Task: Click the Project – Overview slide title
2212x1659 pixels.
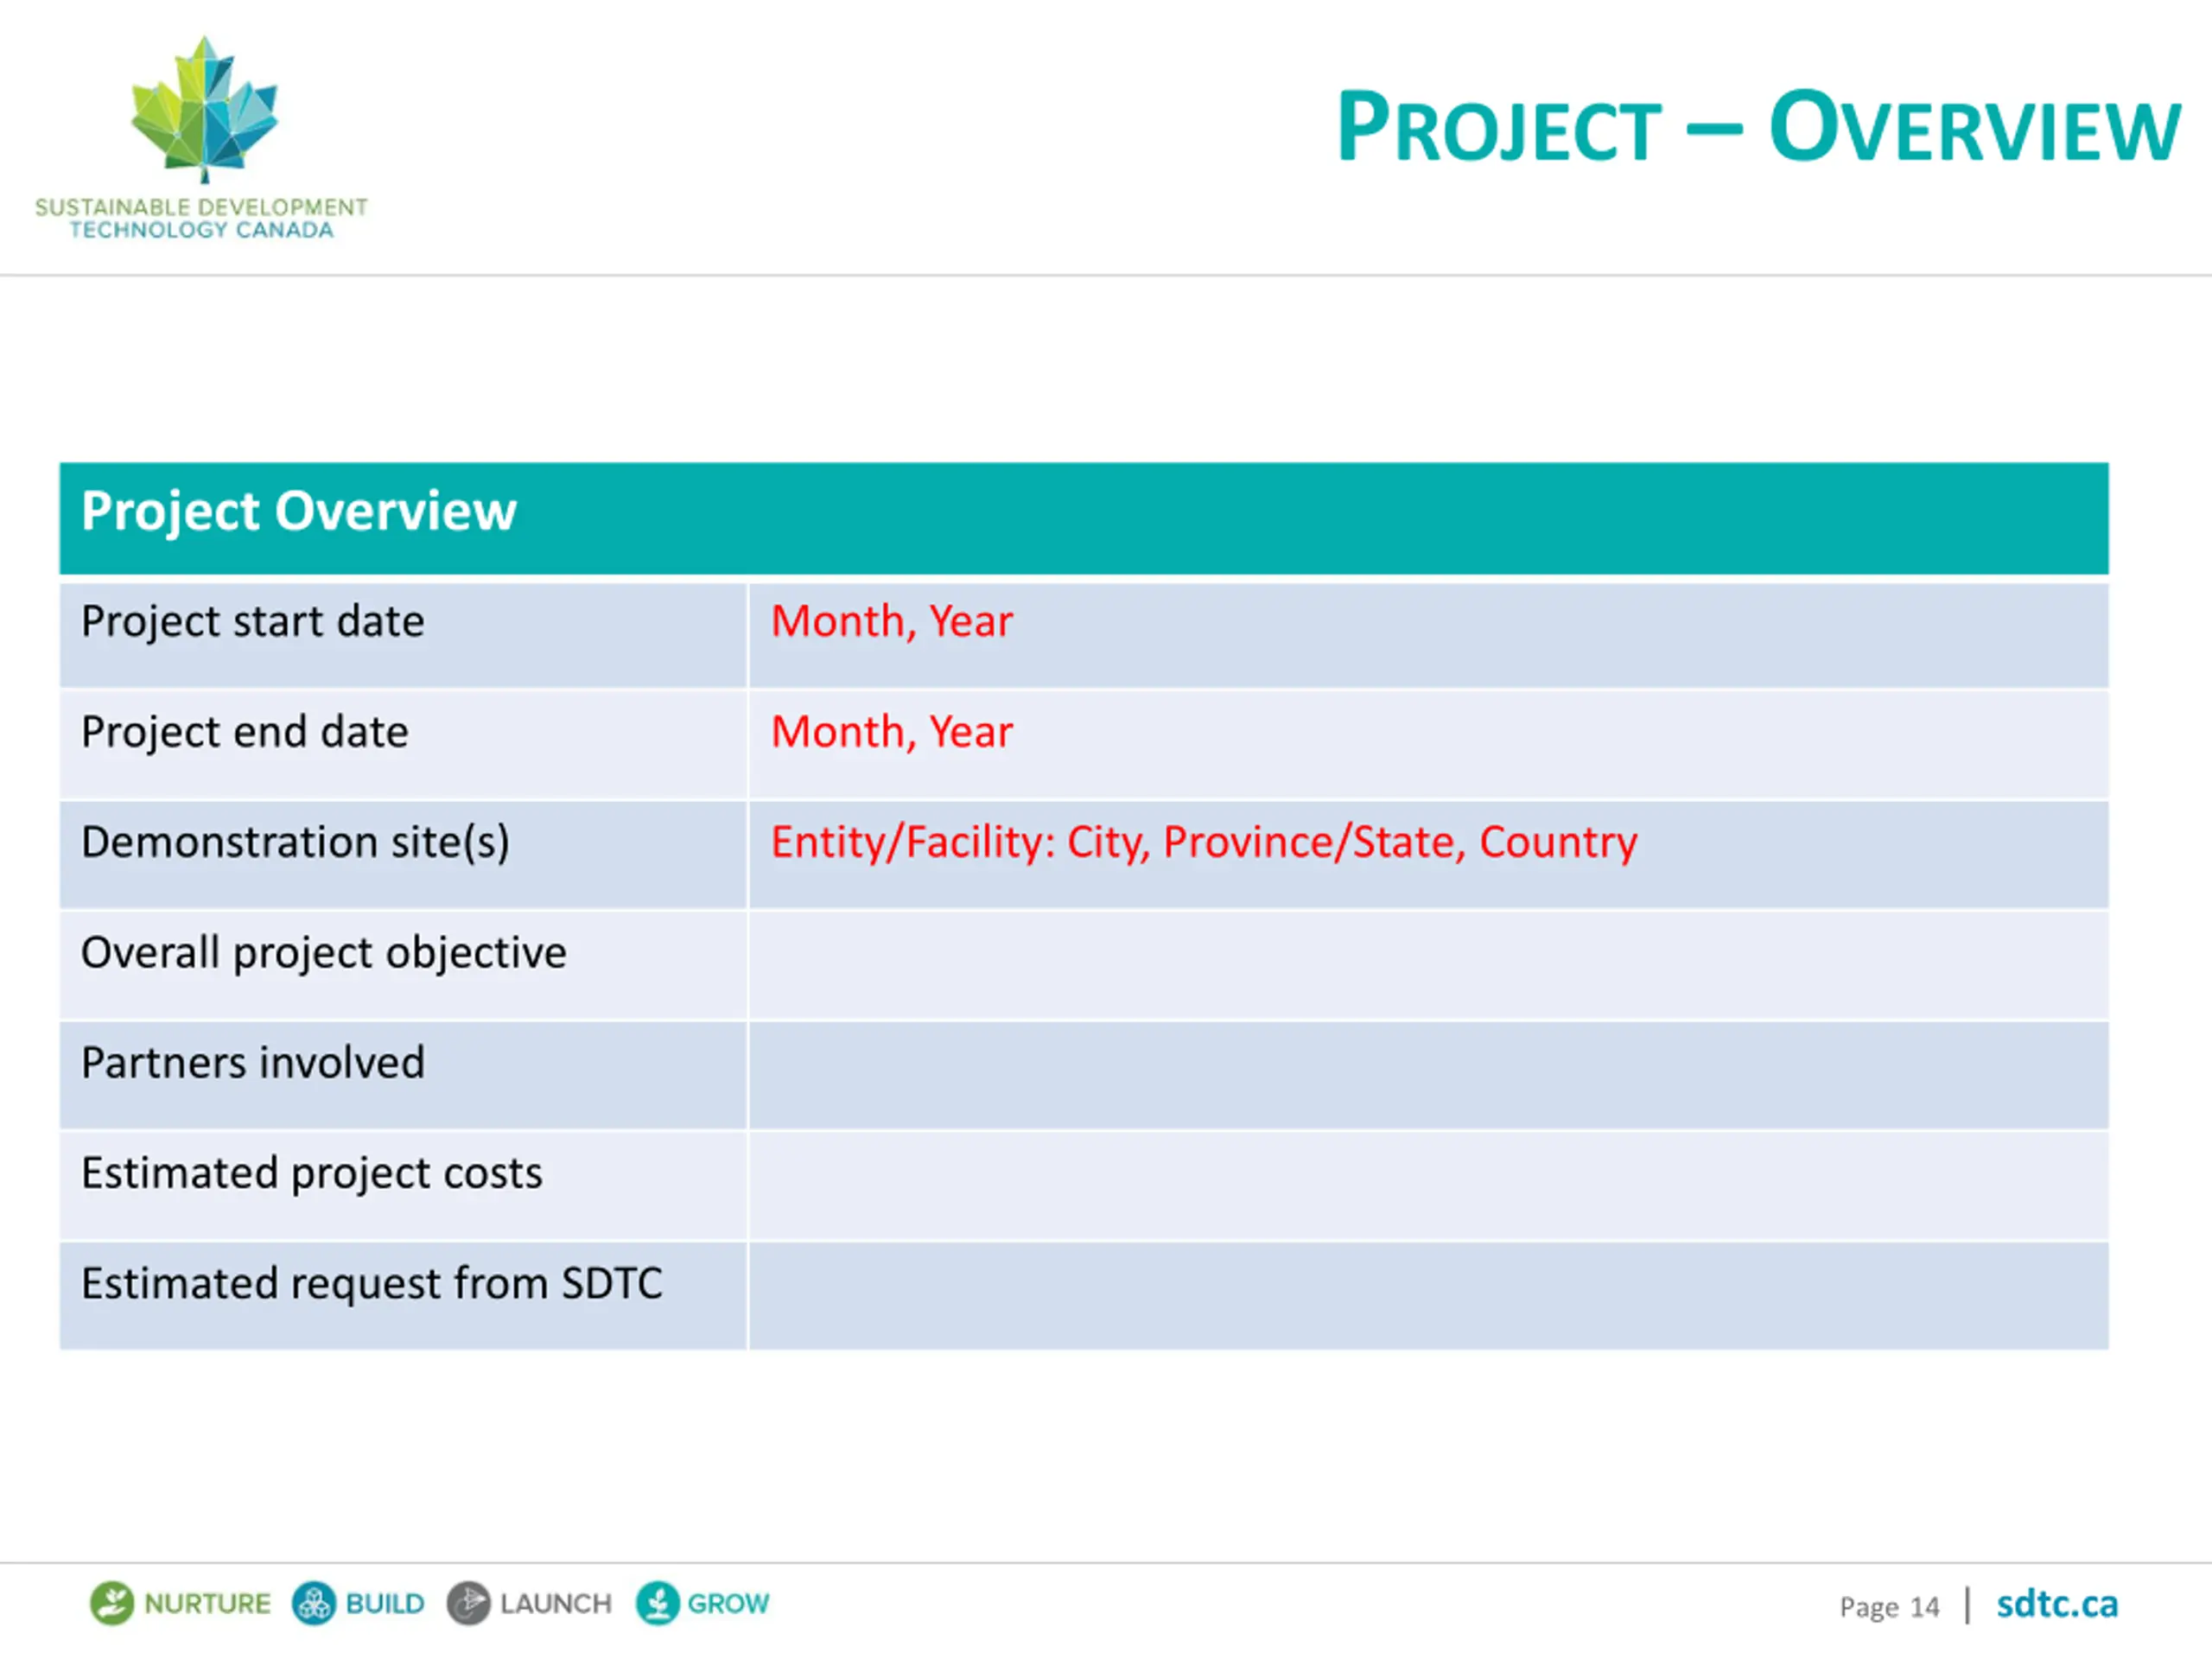Action: 1758,127
